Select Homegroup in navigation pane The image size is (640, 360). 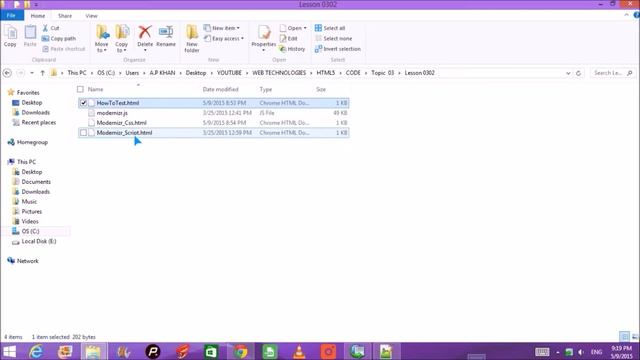pos(32,142)
